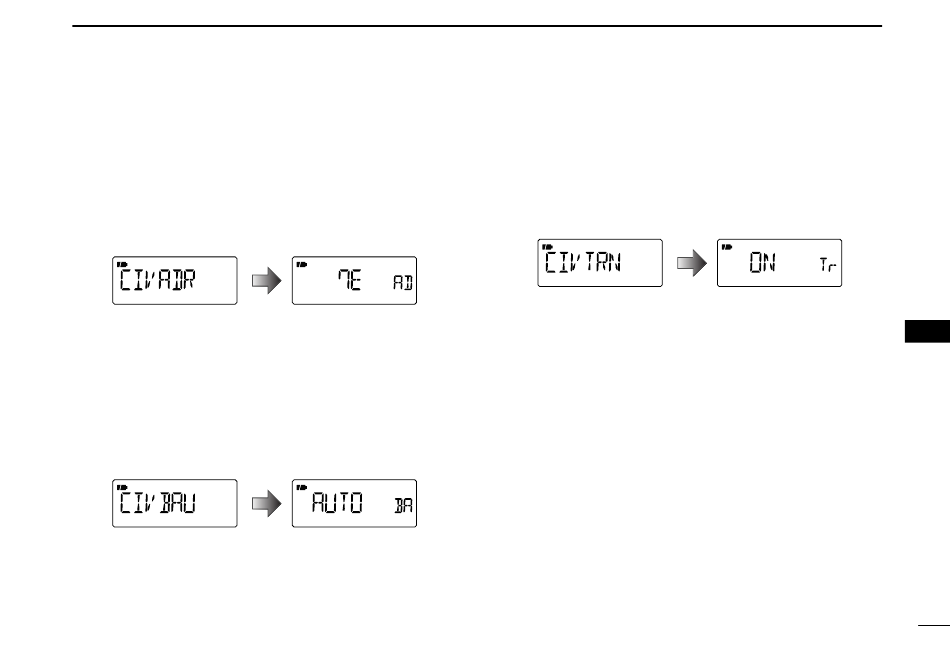Click the small indicator icon in AUTO display
This screenshot has height=670, width=950.
[x=302, y=487]
